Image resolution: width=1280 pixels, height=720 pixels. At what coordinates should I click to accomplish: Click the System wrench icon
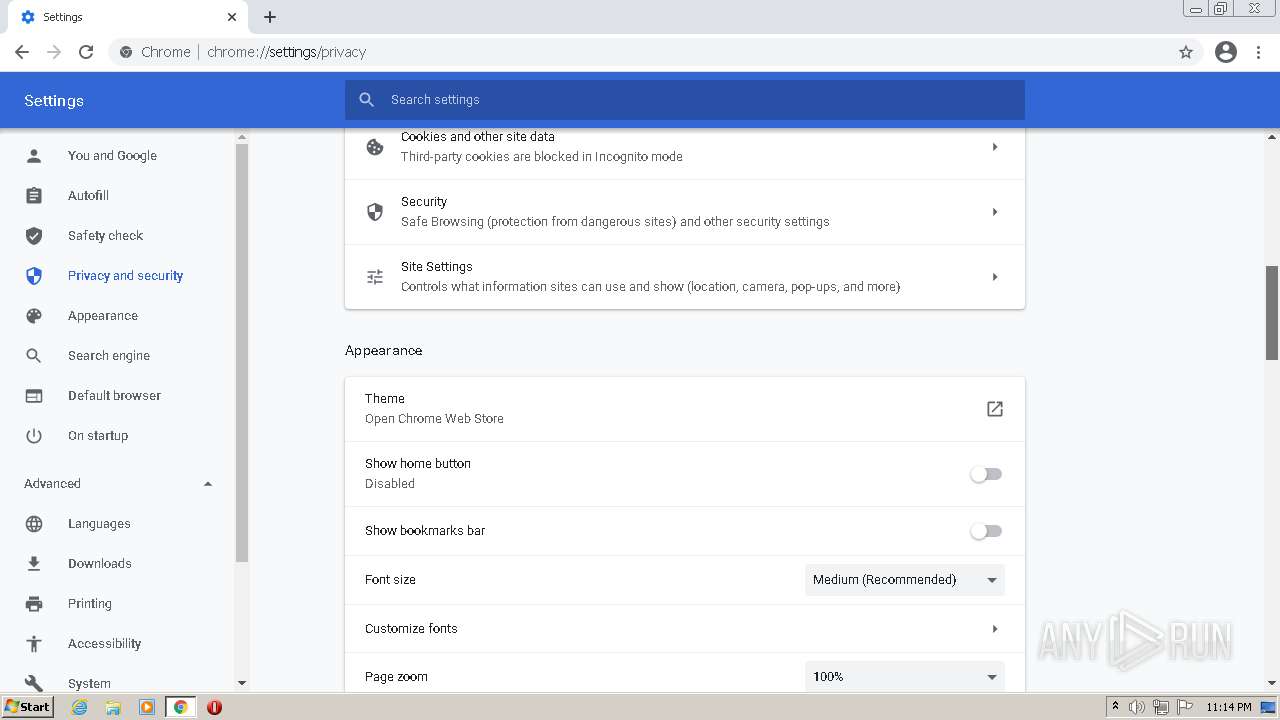pyautogui.click(x=34, y=683)
